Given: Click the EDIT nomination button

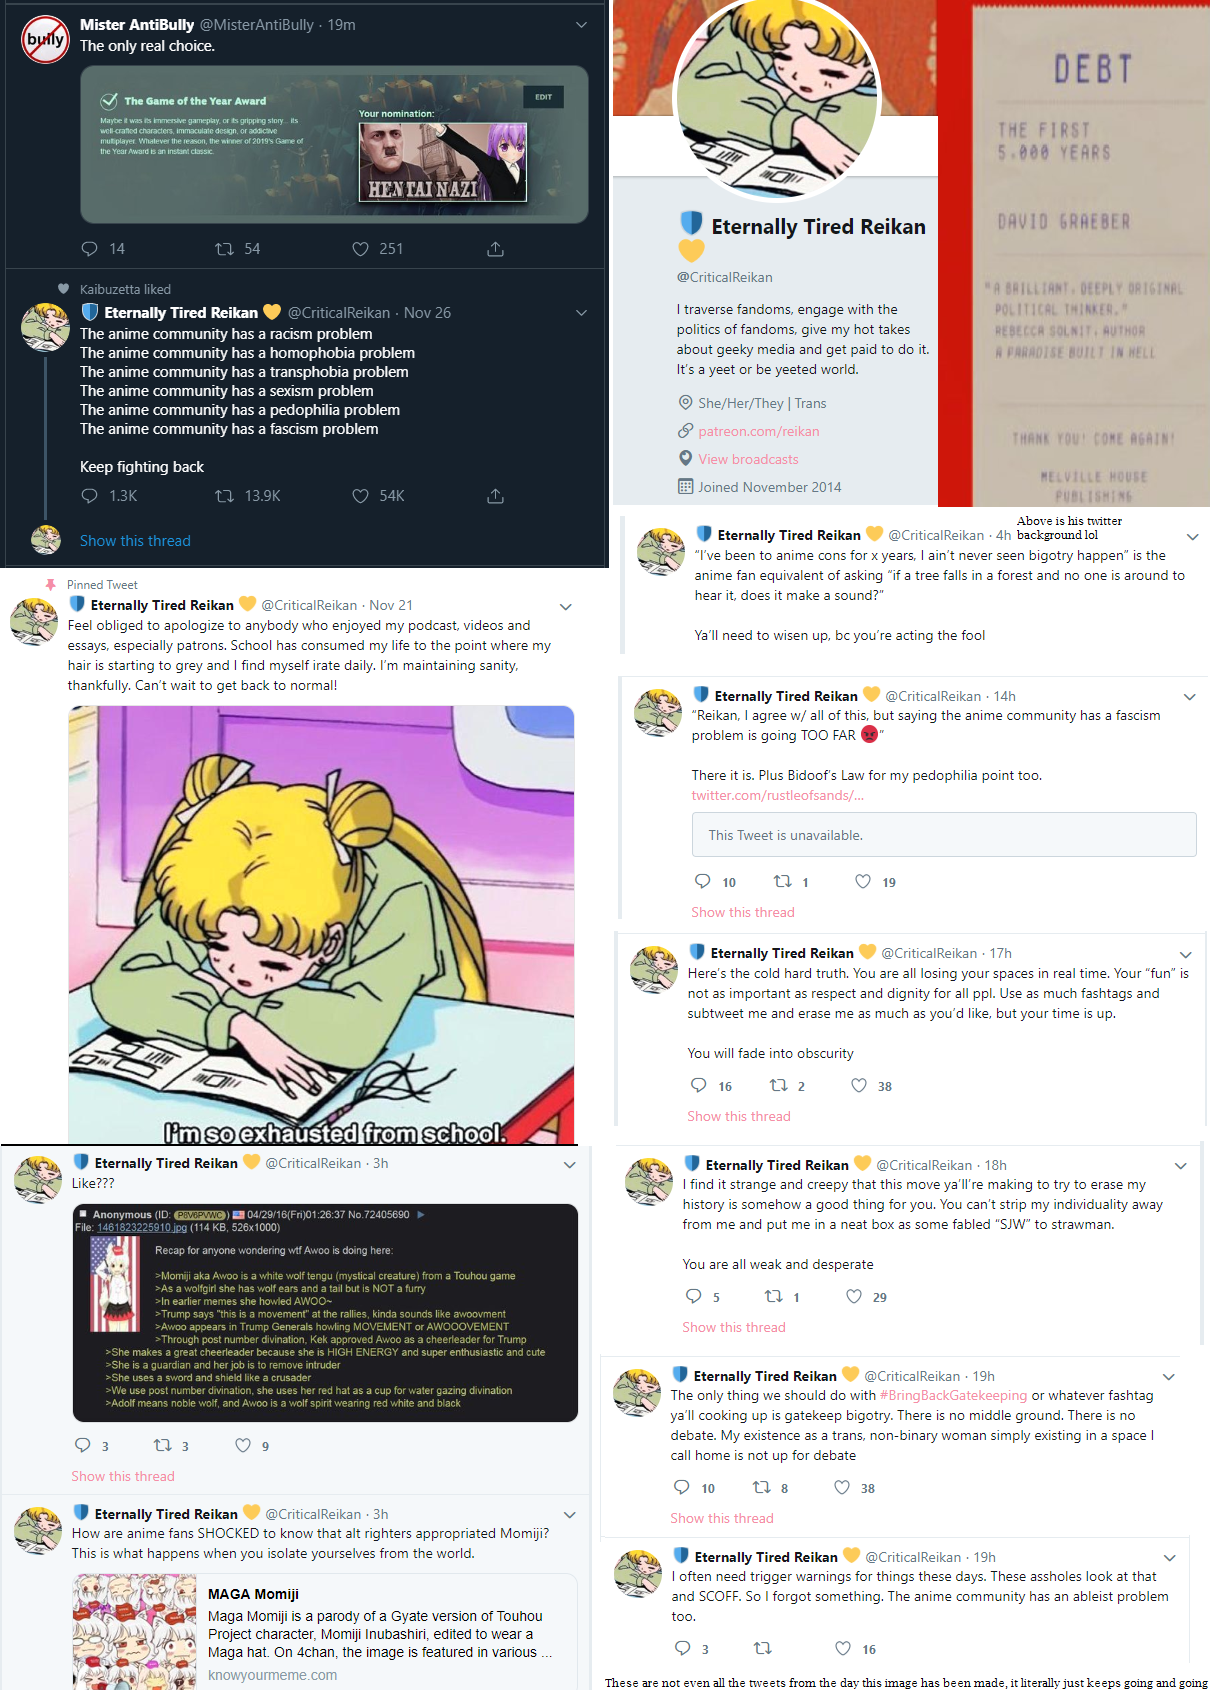Looking at the screenshot, I should pos(543,97).
